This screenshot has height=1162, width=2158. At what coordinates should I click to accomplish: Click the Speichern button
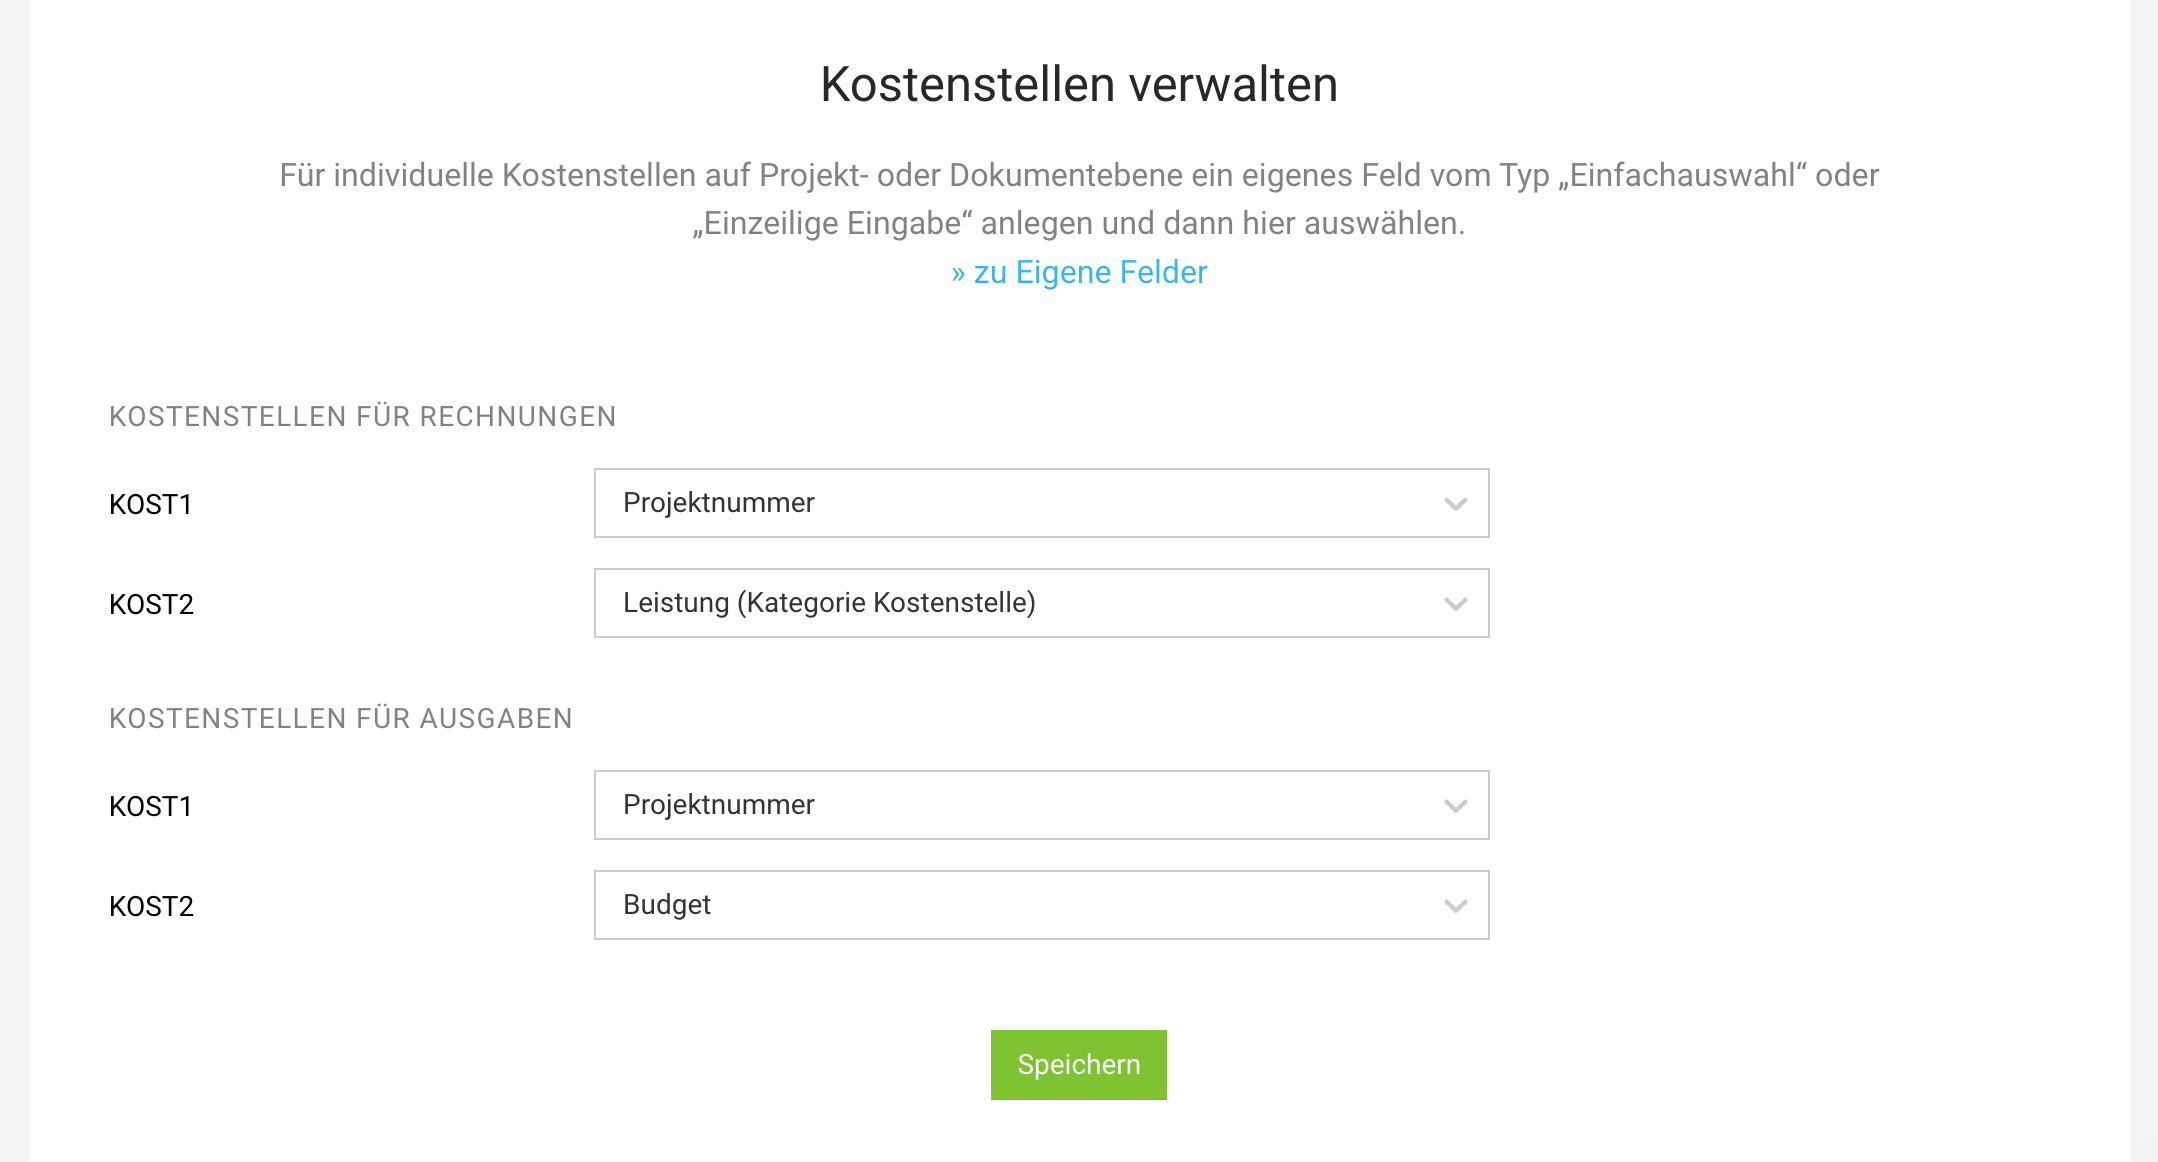click(x=1078, y=1064)
